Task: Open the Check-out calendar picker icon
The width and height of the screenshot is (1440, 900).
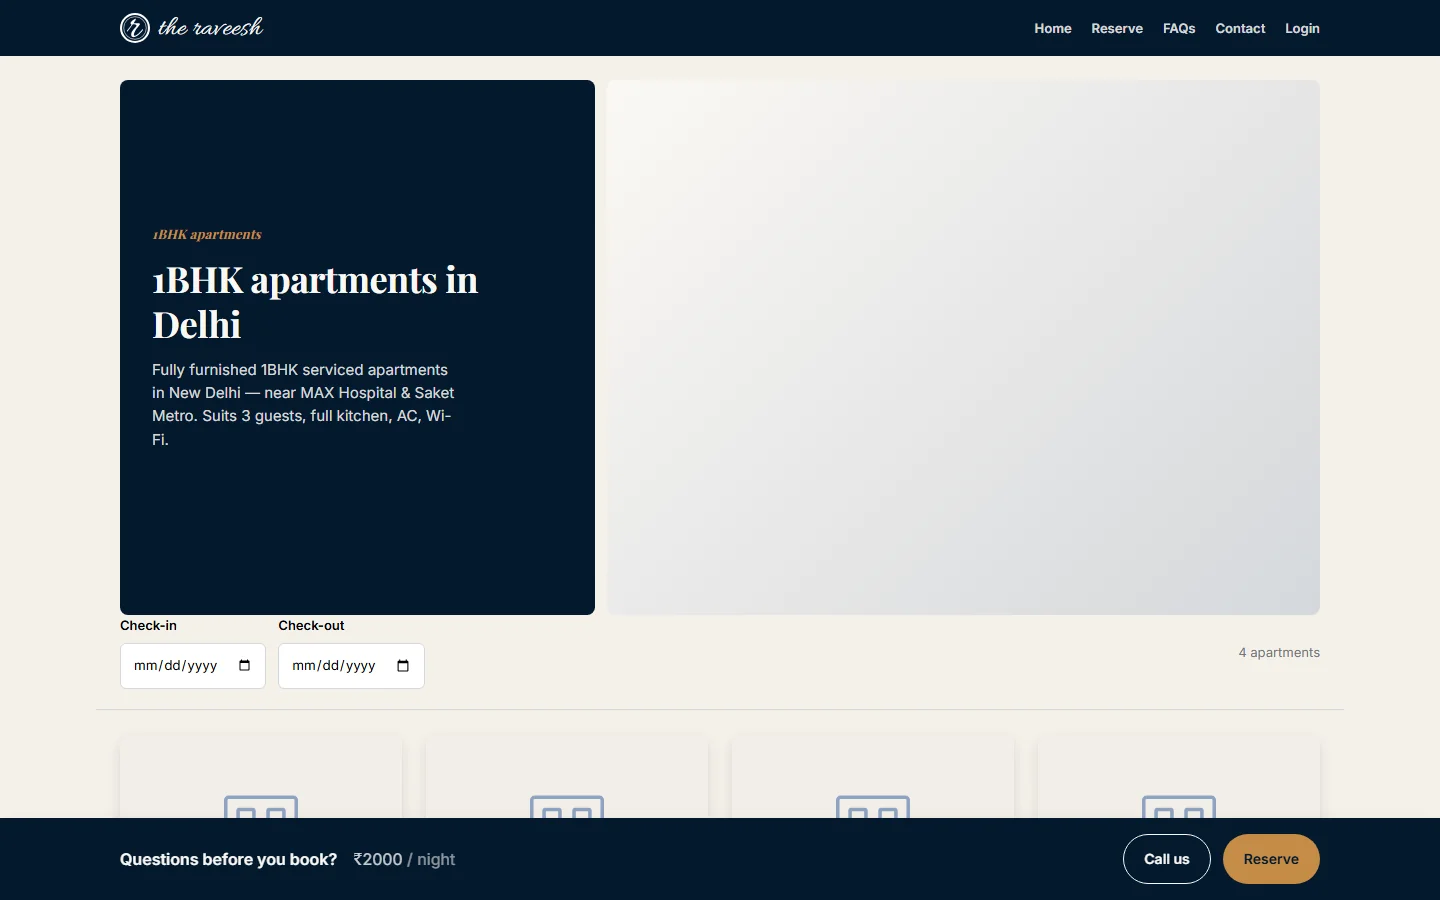Action: point(403,666)
